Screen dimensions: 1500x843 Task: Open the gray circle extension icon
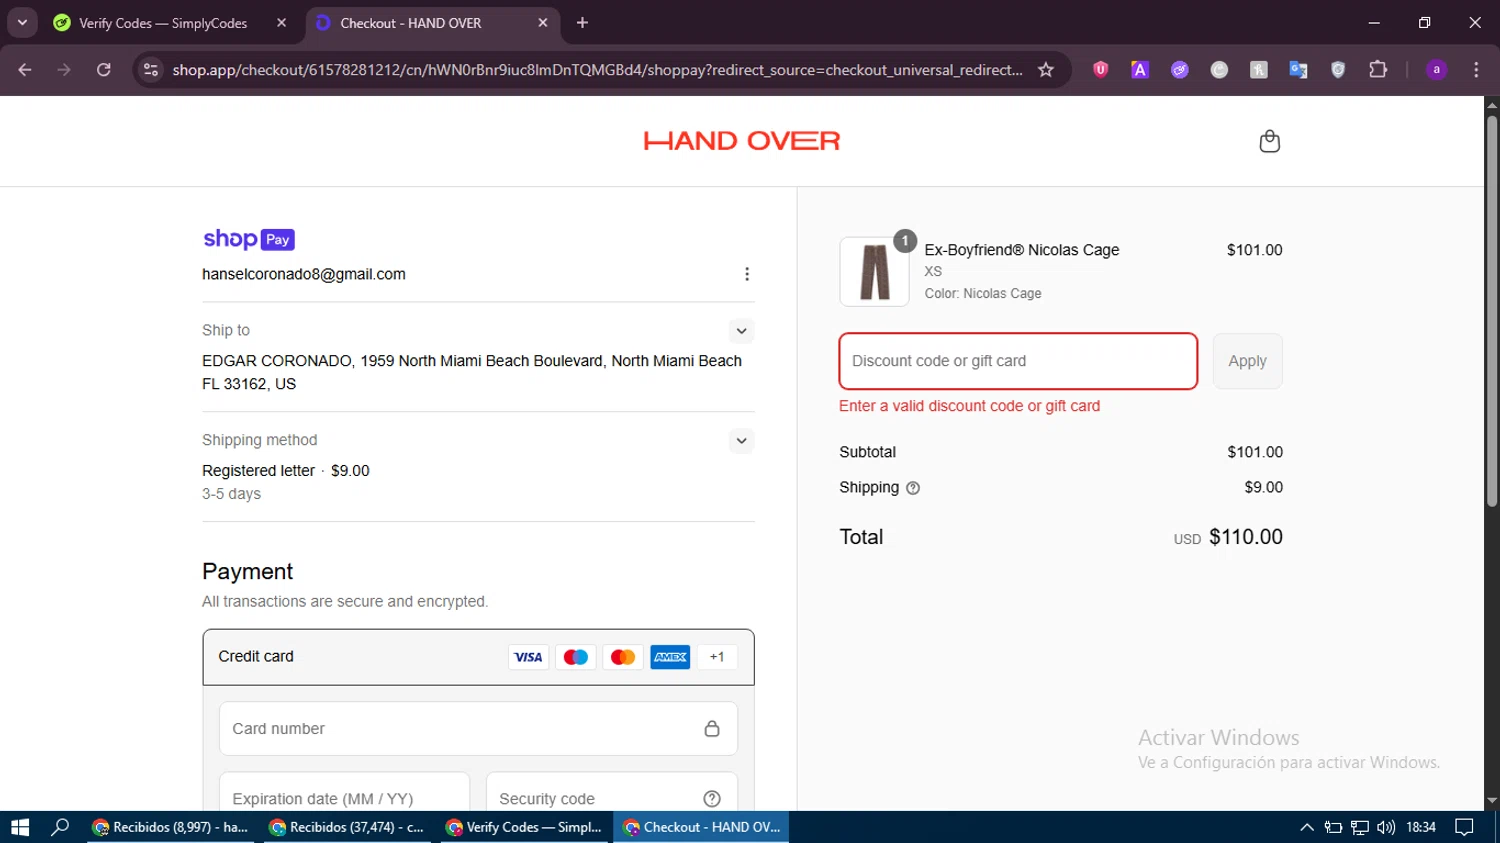pyautogui.click(x=1219, y=70)
